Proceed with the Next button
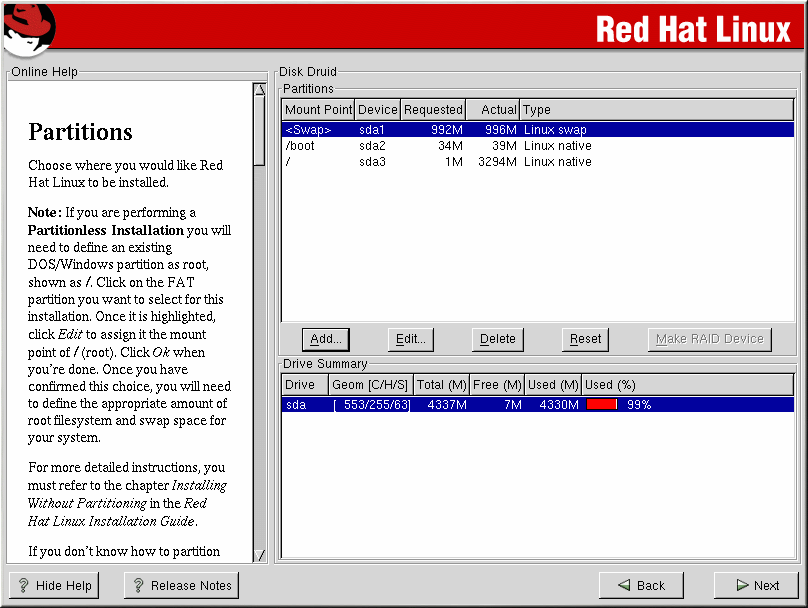The image size is (808, 608). (x=756, y=586)
